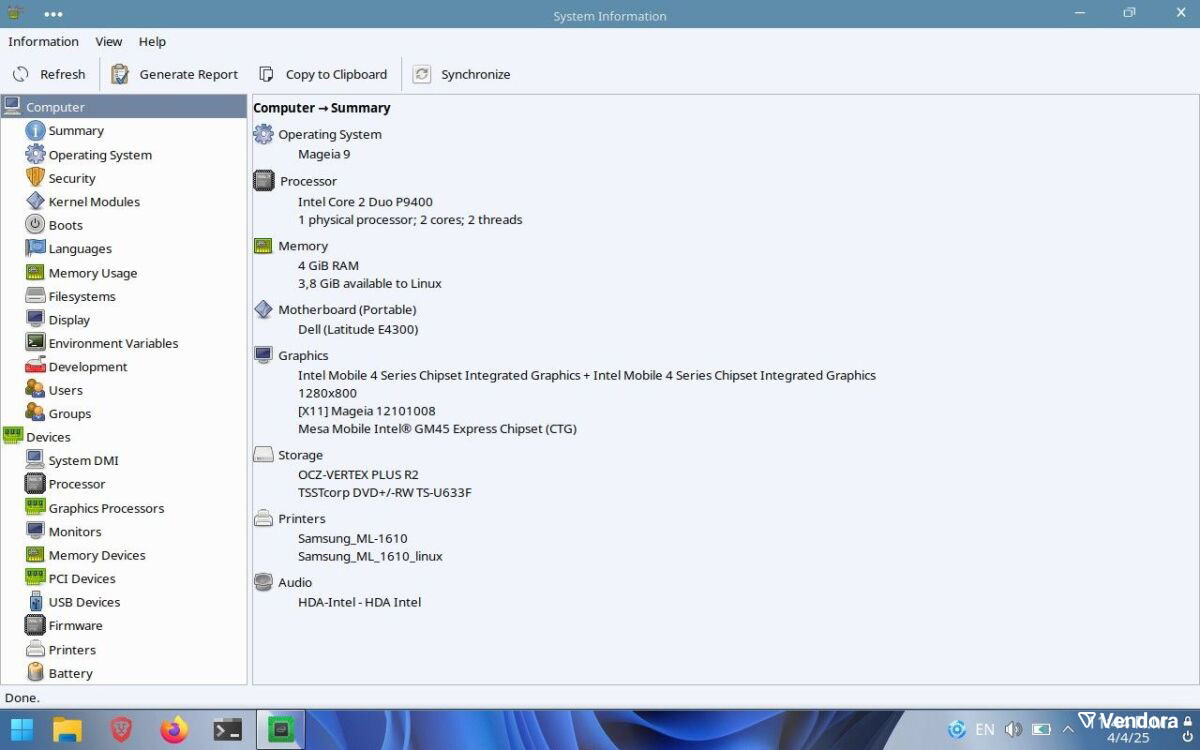Viewport: 1200px width, 750px height.
Task: Click the Users icon in the sidebar
Action: (35, 390)
